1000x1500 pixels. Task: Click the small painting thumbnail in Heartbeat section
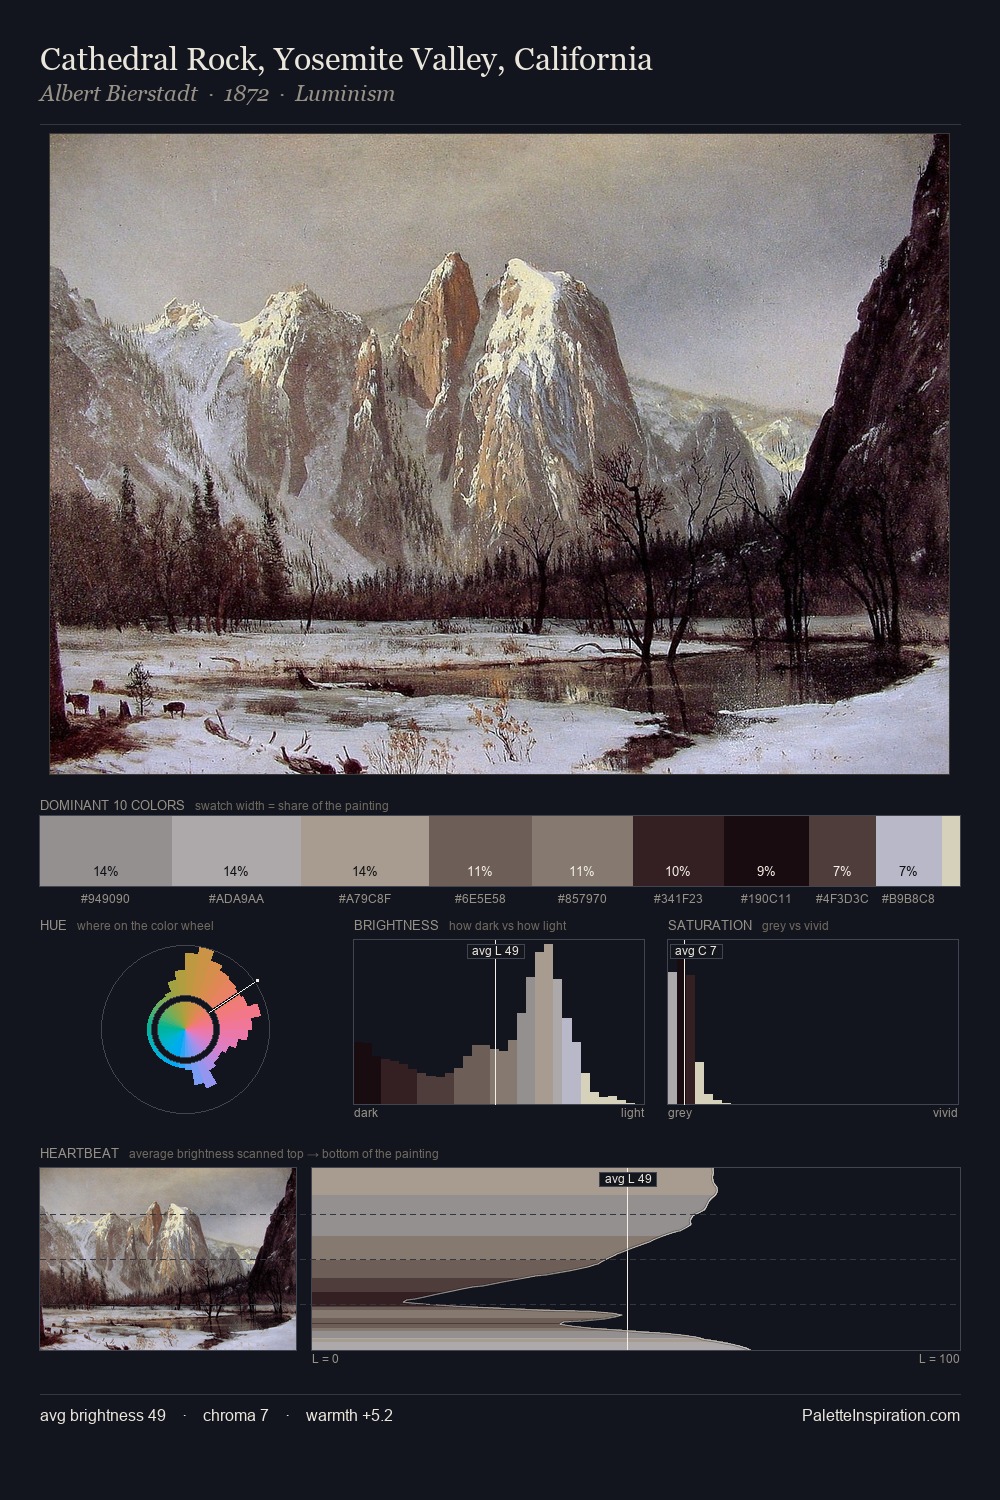[168, 1259]
